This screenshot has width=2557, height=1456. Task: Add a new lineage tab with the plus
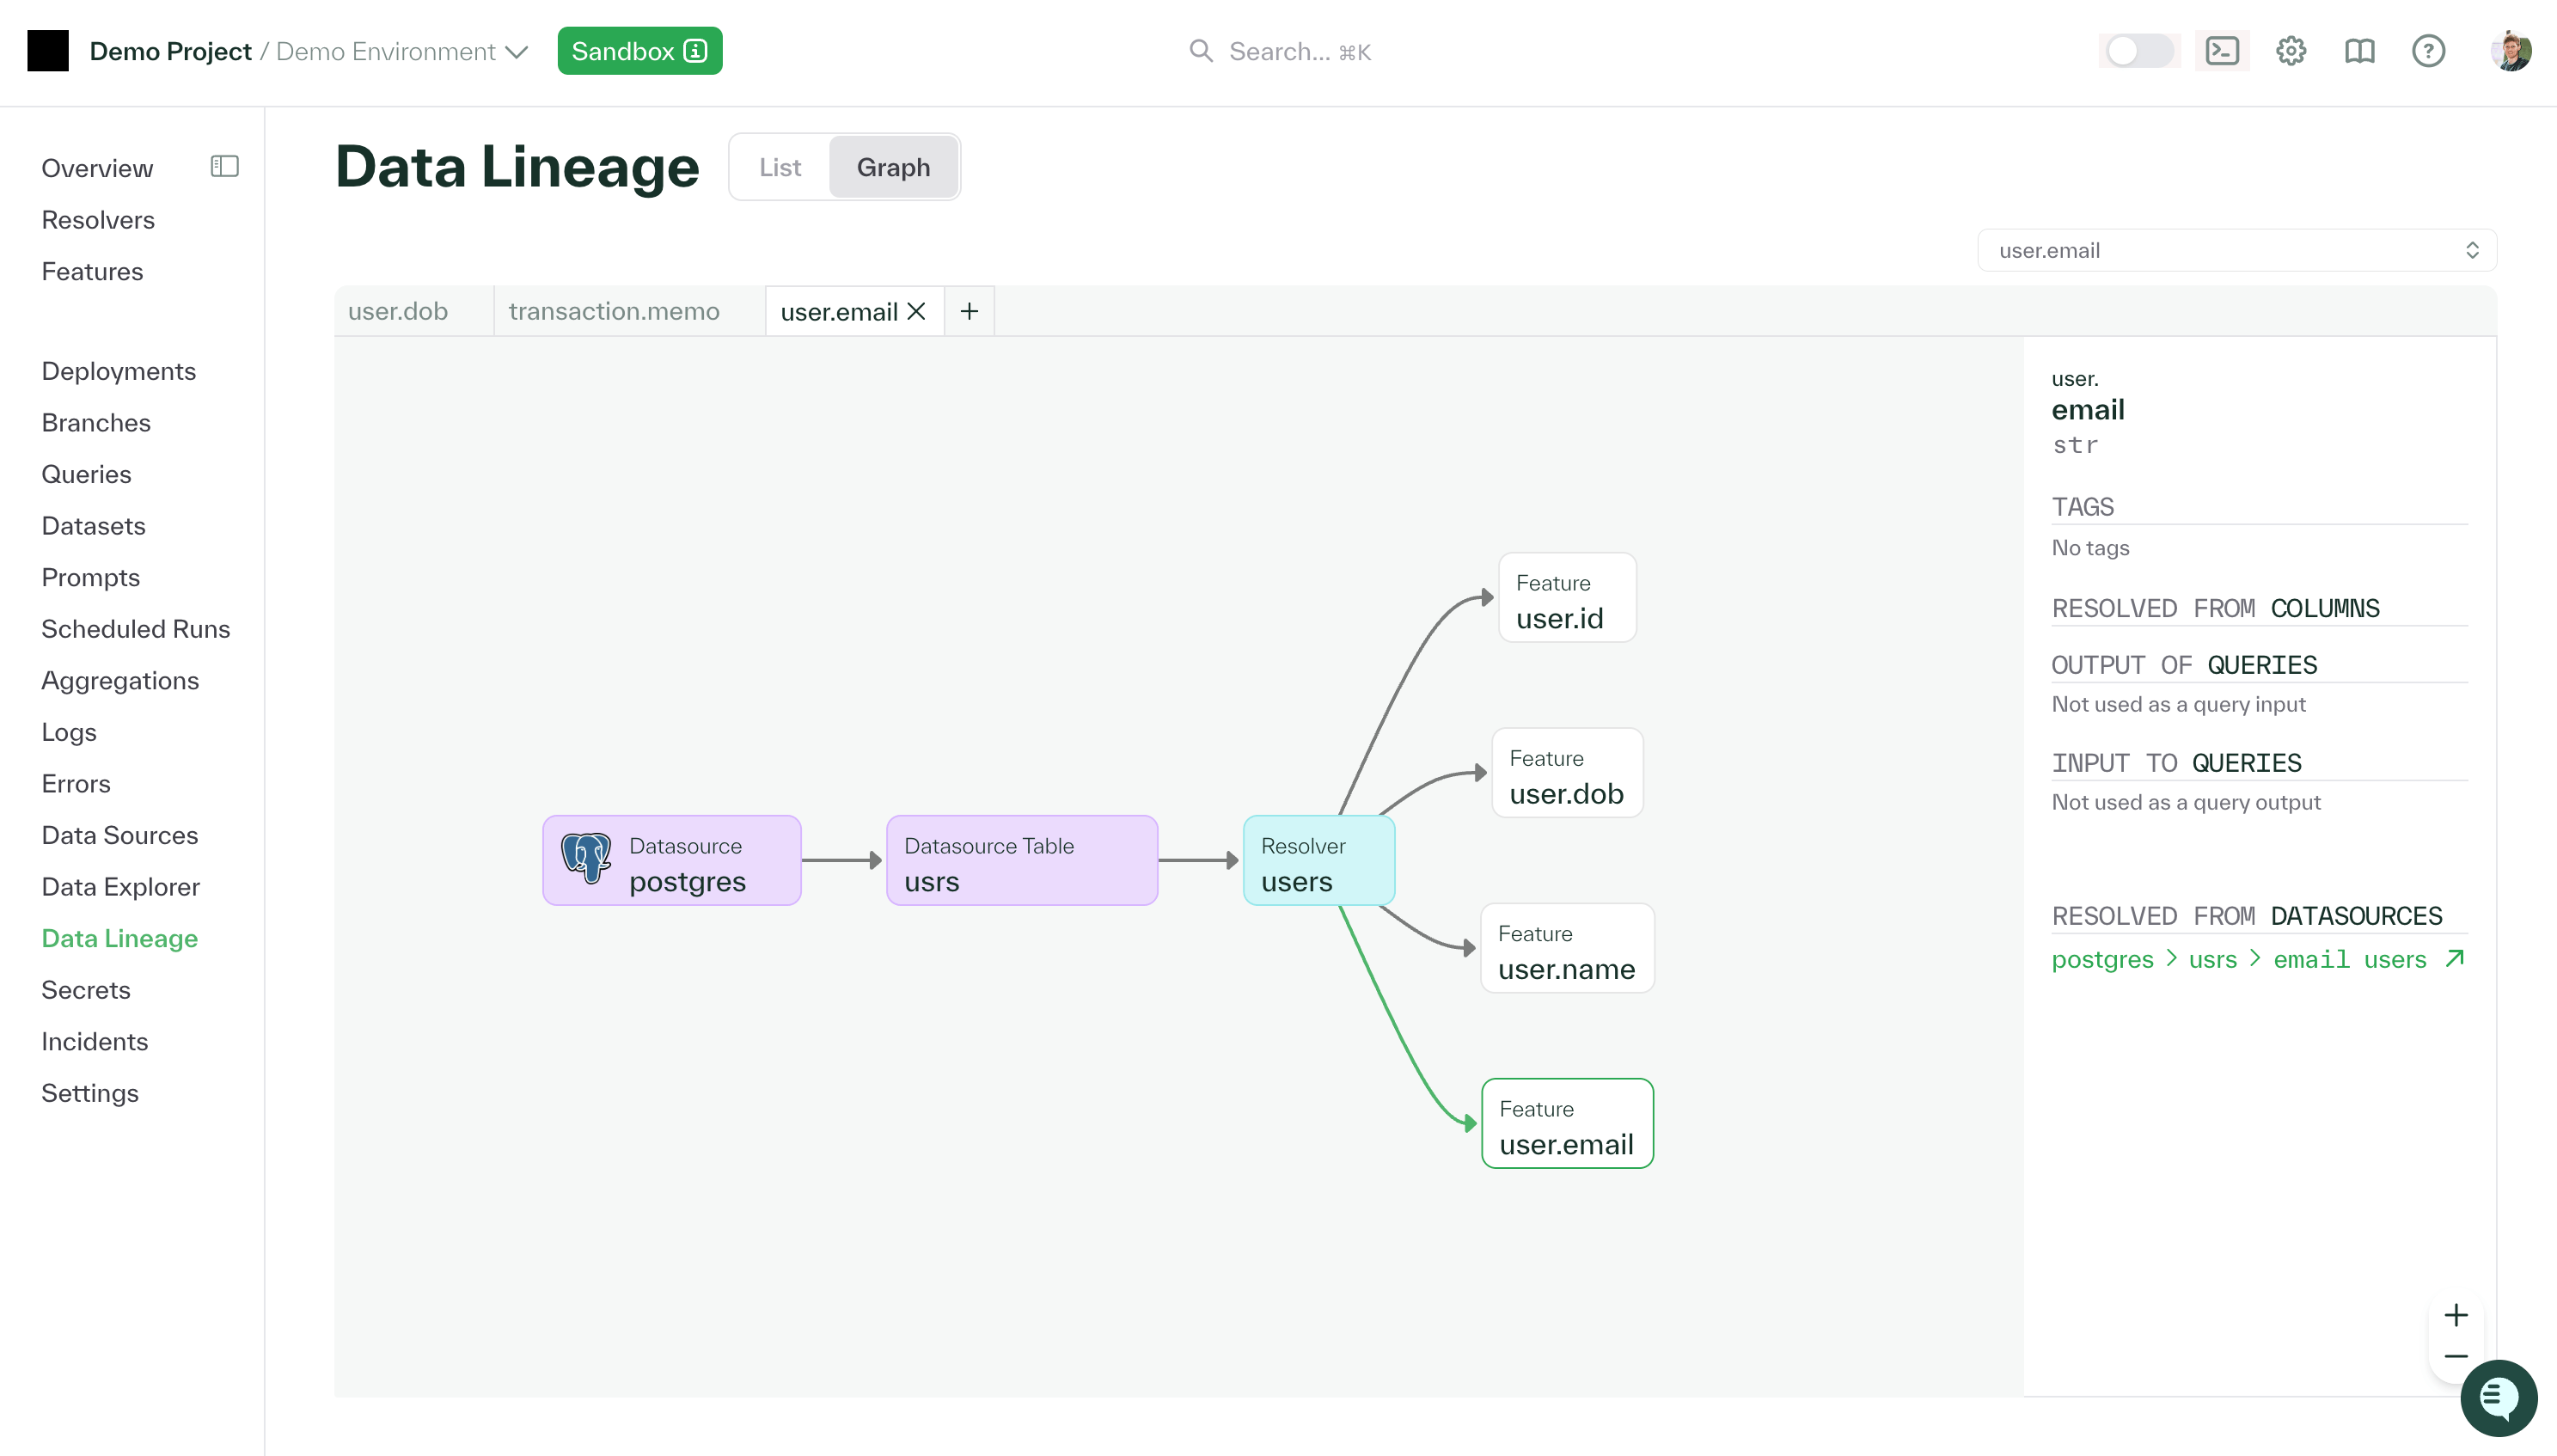click(x=967, y=311)
